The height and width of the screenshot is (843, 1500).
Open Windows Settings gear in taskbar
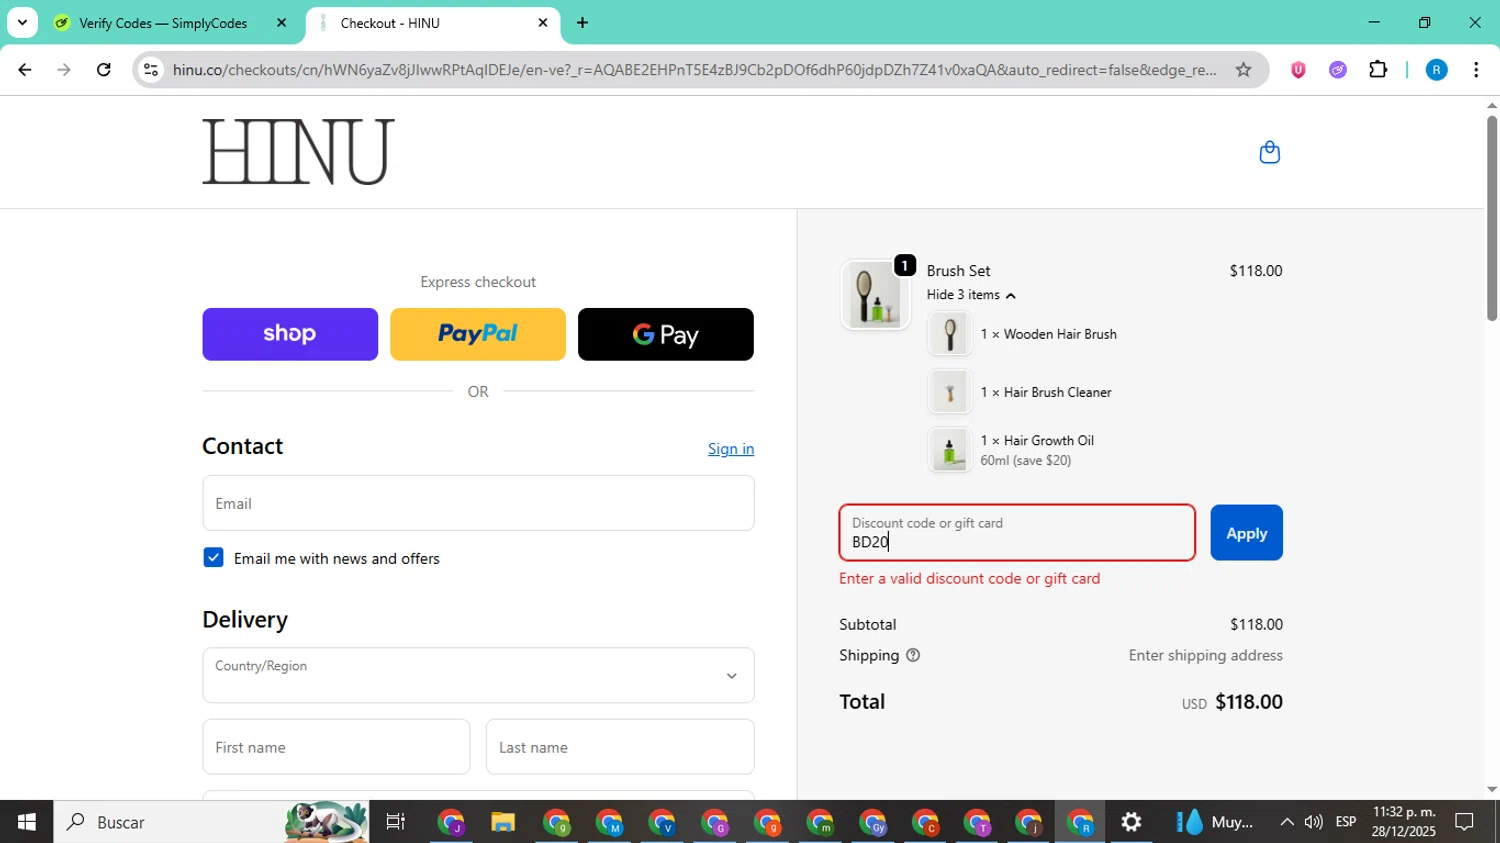coord(1131,822)
